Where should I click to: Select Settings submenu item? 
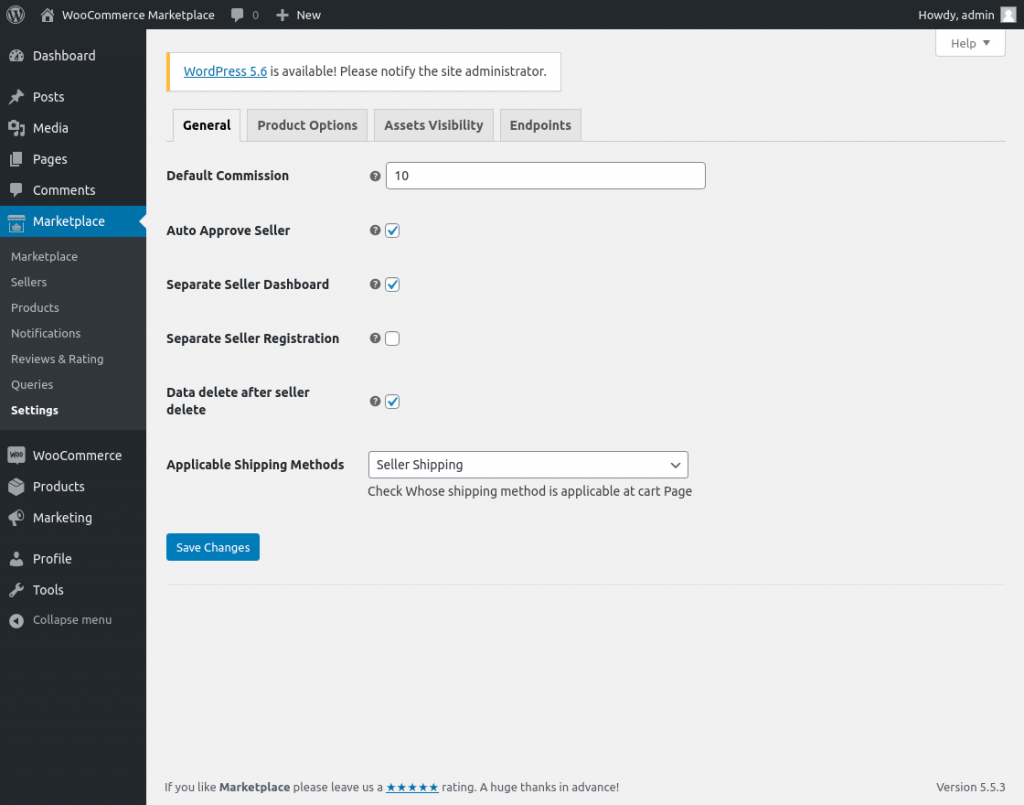tap(35, 410)
